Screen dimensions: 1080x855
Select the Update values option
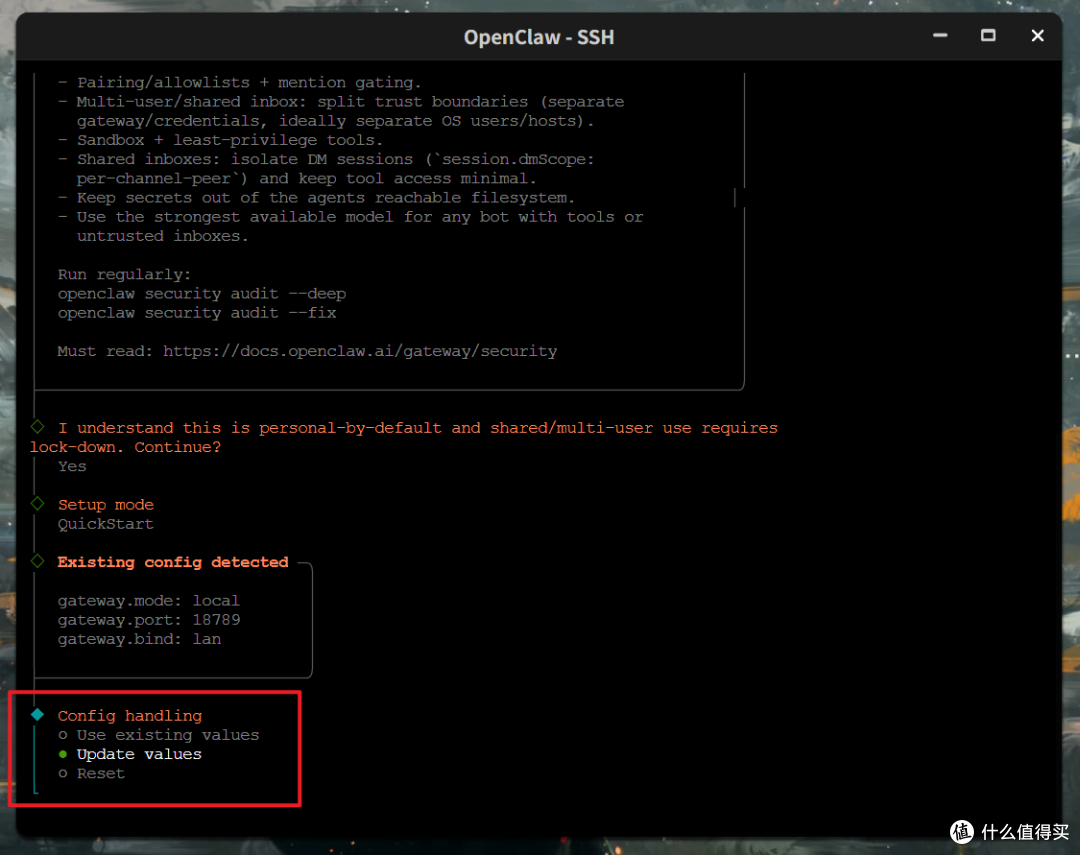[130, 754]
